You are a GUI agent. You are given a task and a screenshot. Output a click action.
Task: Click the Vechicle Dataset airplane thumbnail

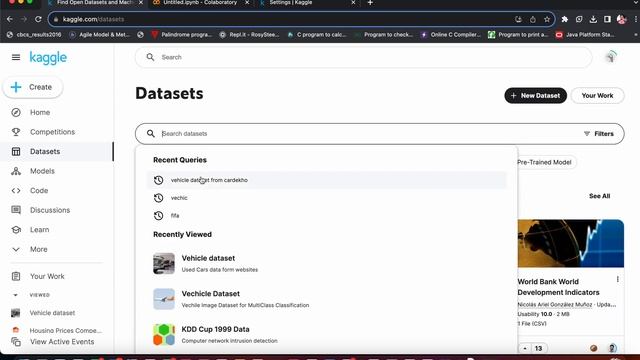(x=164, y=299)
